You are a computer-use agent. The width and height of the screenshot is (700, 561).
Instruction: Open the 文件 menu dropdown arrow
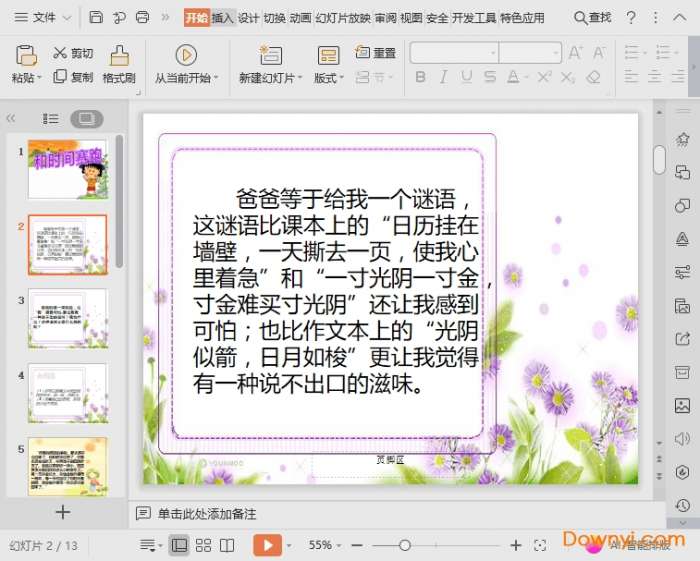[x=67, y=18]
